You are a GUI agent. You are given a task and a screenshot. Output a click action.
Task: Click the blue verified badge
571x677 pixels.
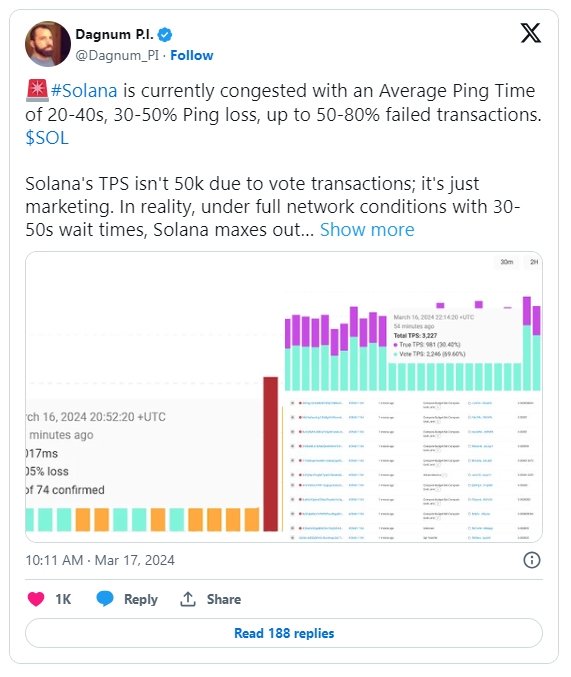tap(165, 35)
